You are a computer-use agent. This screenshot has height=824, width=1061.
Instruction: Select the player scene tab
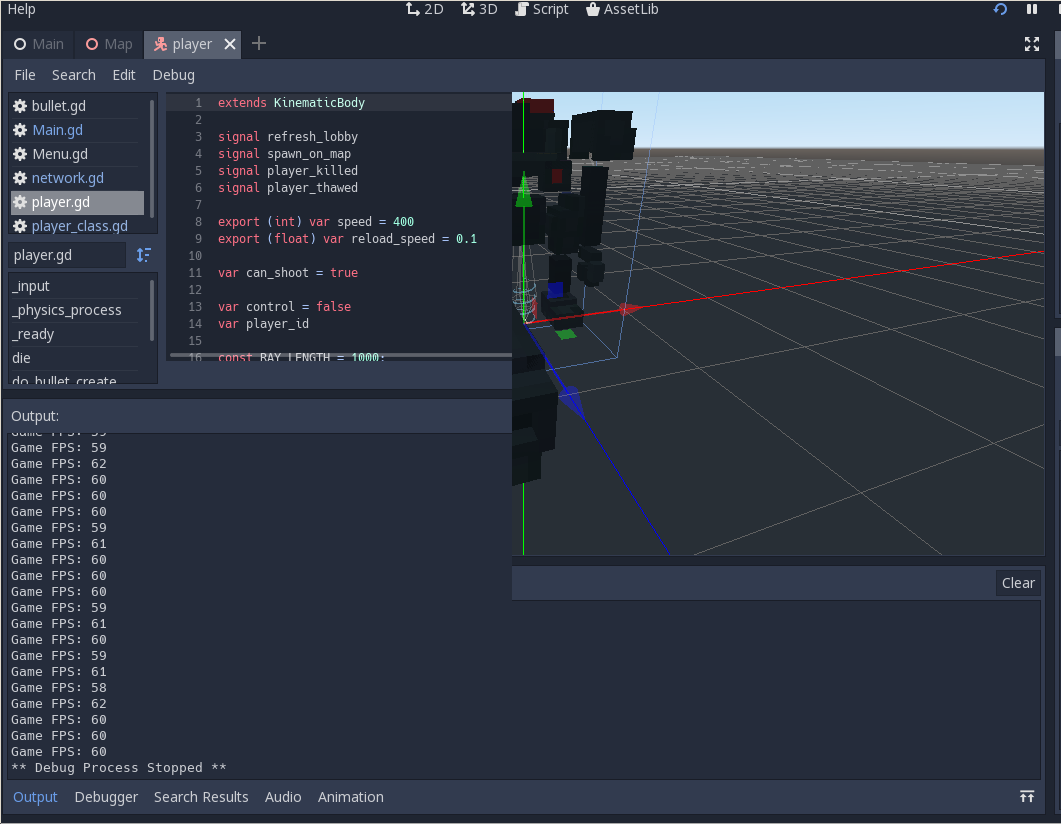(191, 44)
